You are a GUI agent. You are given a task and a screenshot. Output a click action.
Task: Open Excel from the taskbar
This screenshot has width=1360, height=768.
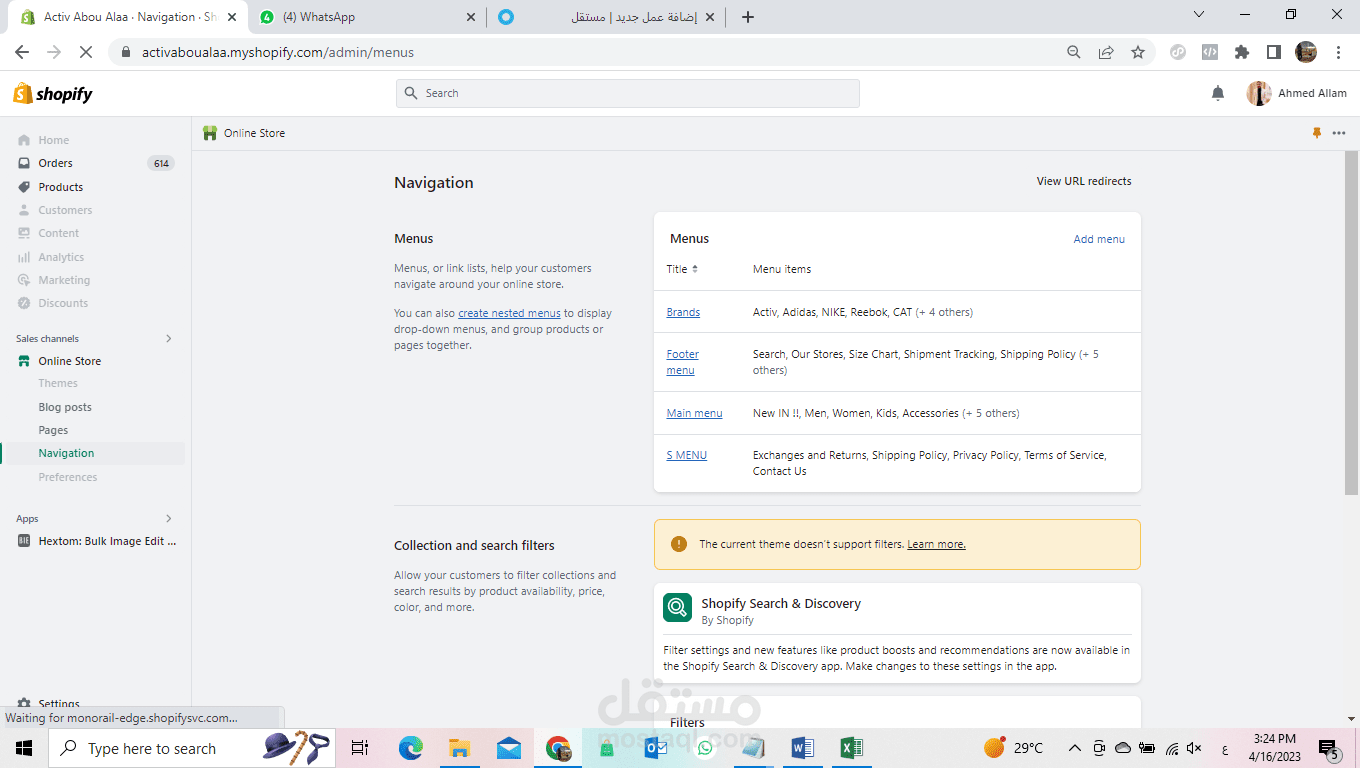(851, 748)
